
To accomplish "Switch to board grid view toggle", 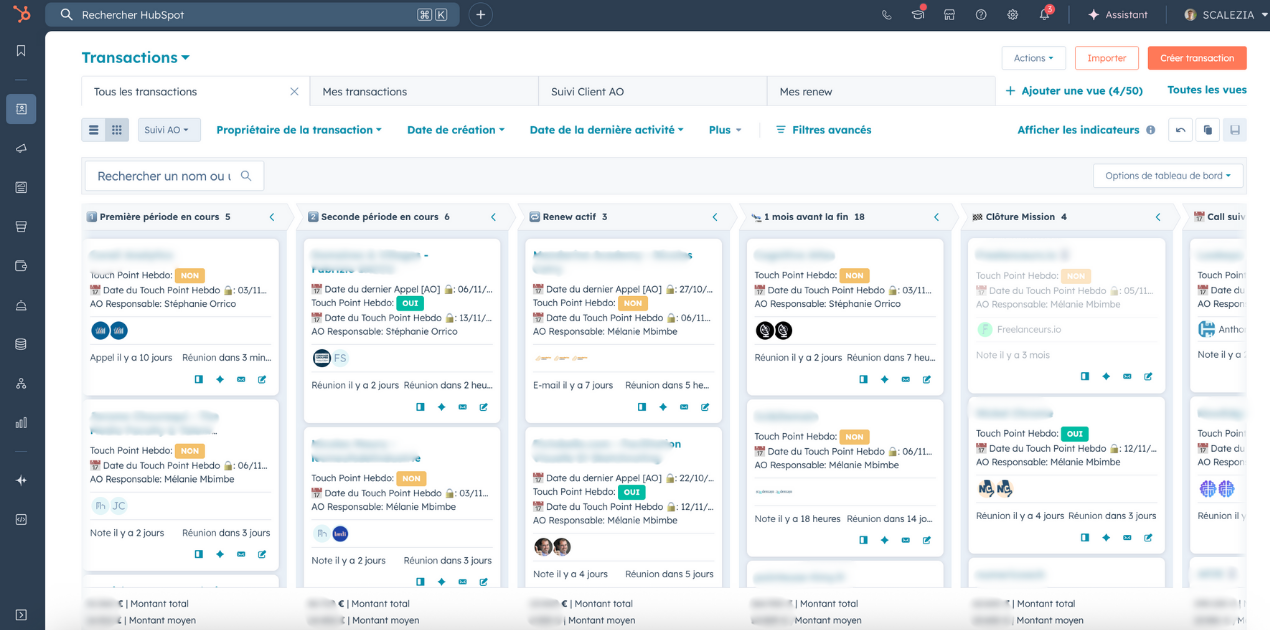I will point(117,130).
